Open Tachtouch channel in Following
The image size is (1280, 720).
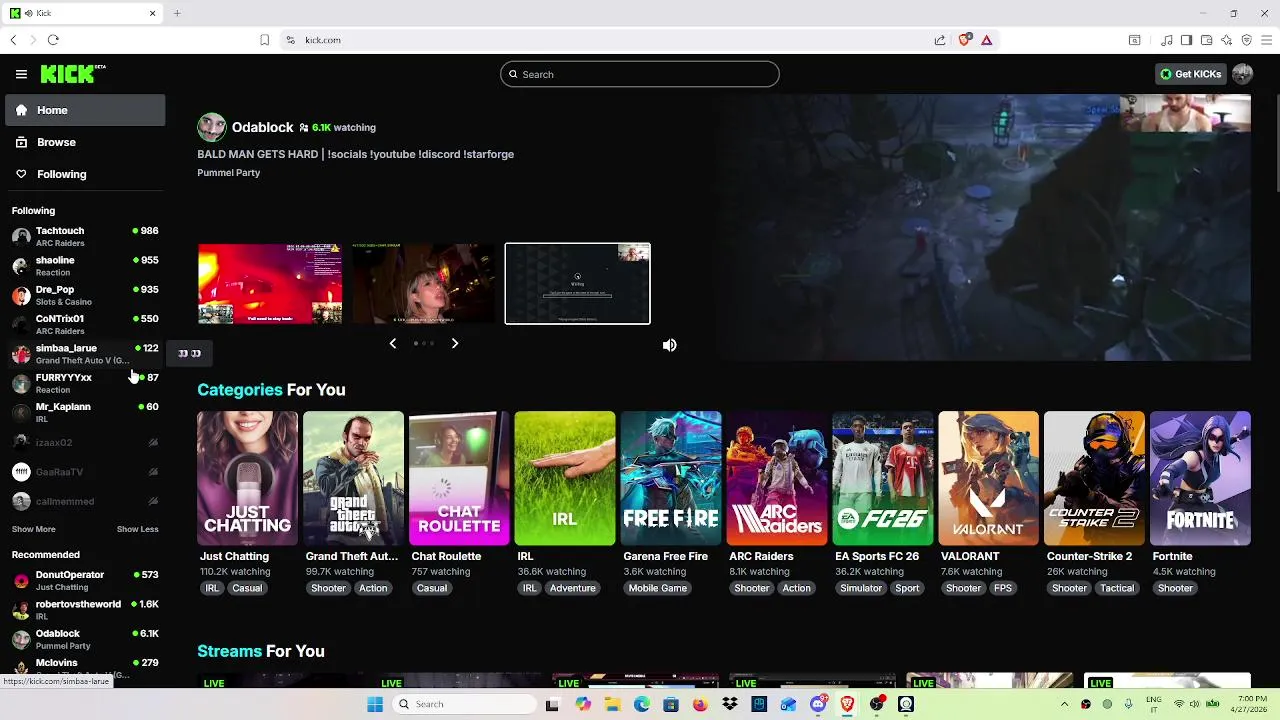(85, 236)
